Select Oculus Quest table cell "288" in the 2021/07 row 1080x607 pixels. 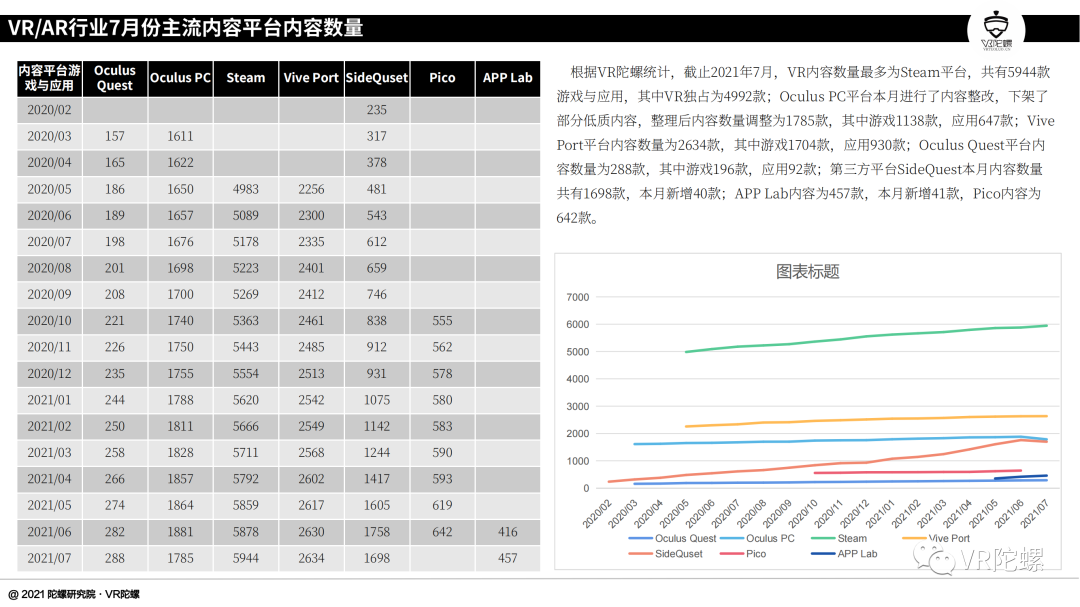click(115, 558)
